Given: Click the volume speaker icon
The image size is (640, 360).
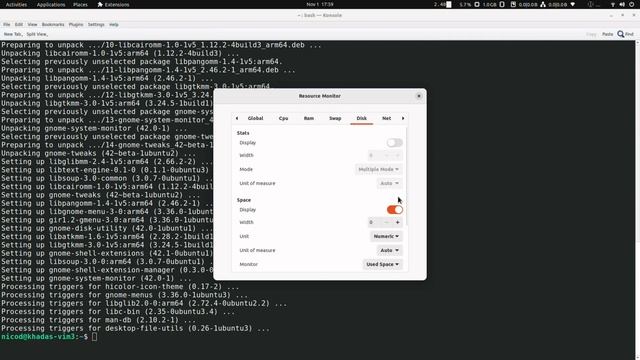Looking at the screenshot, I should (622, 4).
